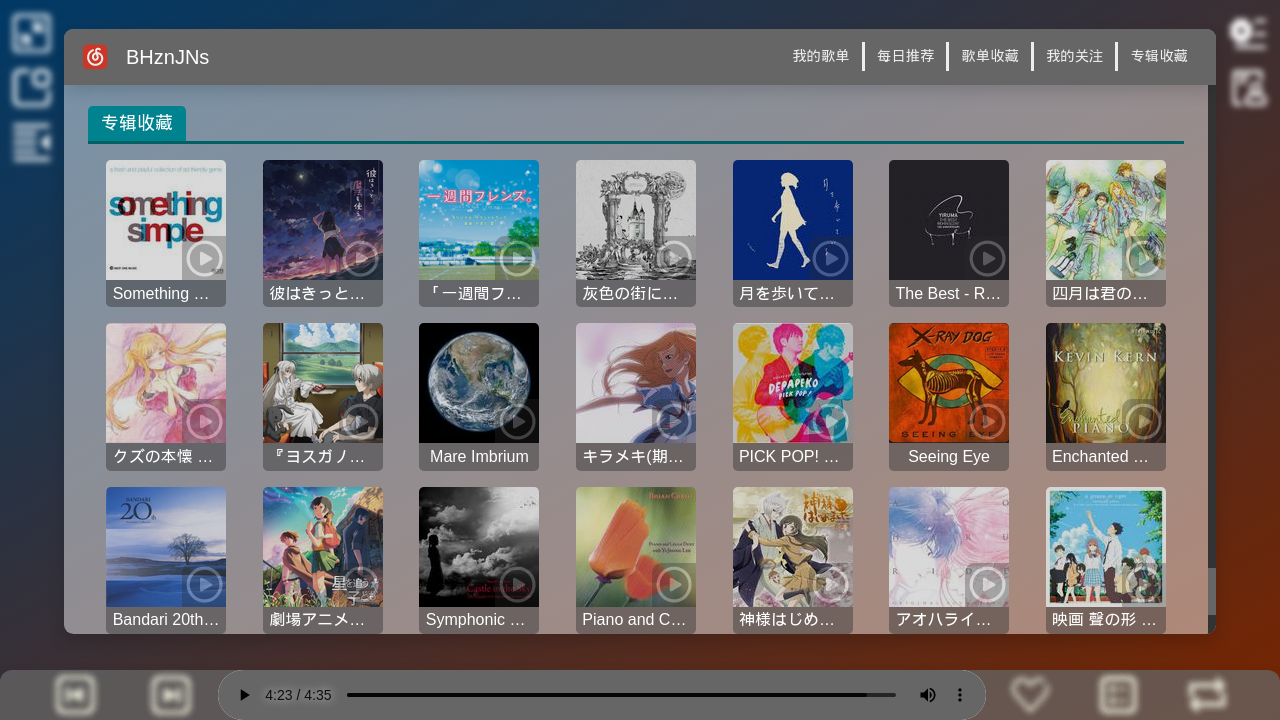Toggle the repeat loop mode button
Image resolution: width=1280 pixels, height=720 pixels.
[x=1208, y=695]
